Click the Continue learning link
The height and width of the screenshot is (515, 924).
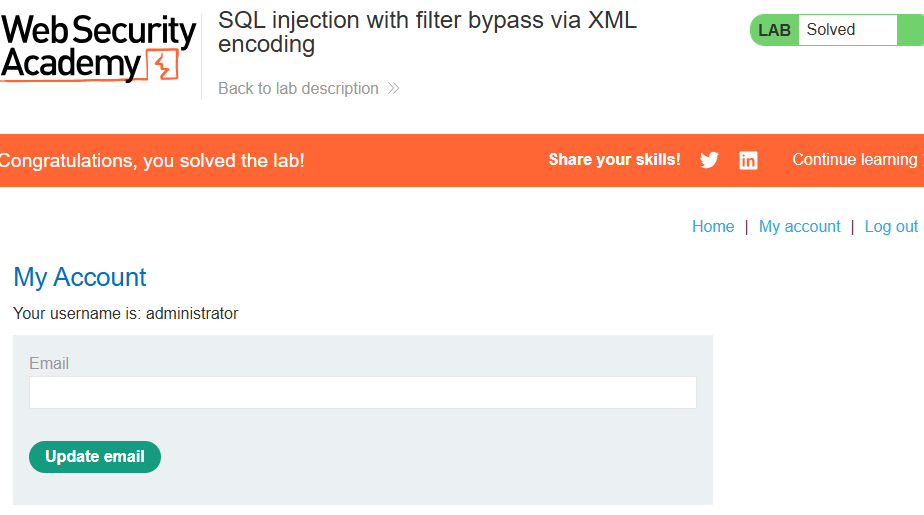pyautogui.click(x=857, y=160)
